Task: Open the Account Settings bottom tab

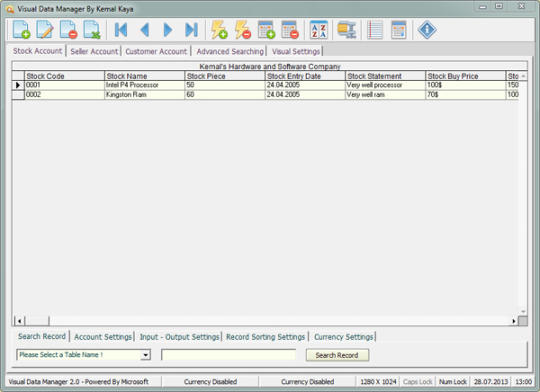Action: coord(103,337)
